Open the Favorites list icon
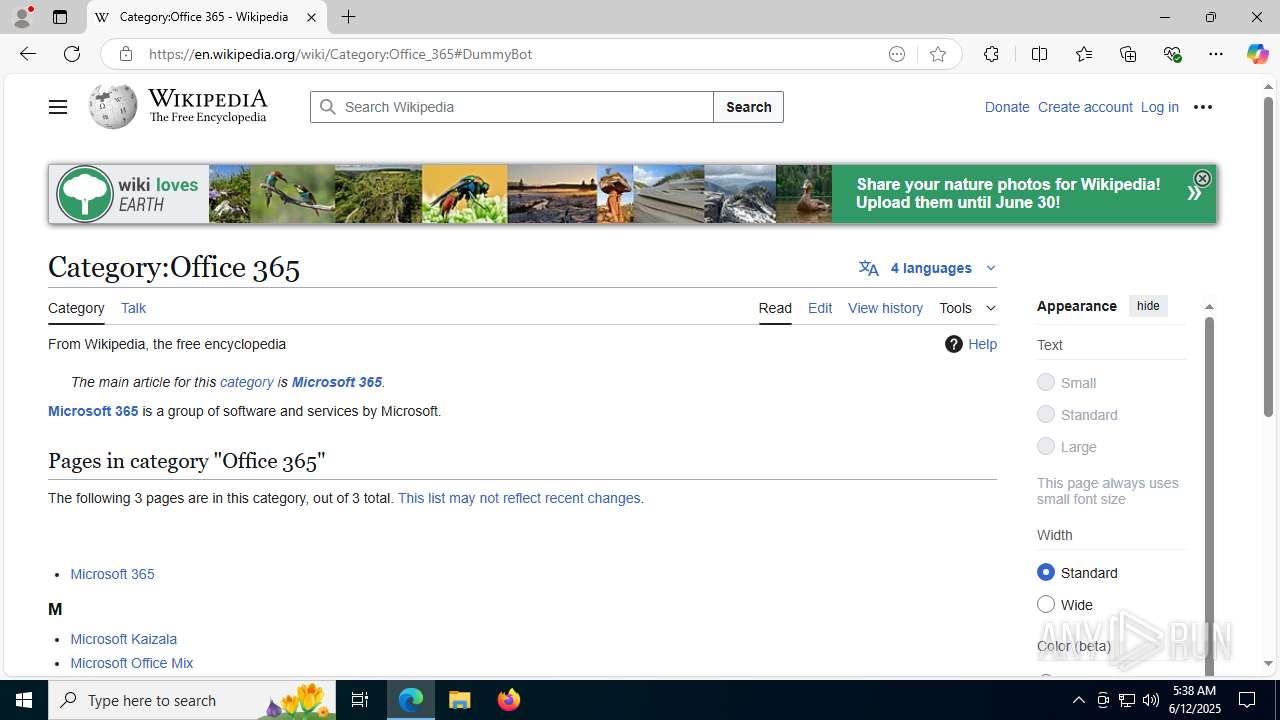The width and height of the screenshot is (1280, 720). coord(1084,54)
